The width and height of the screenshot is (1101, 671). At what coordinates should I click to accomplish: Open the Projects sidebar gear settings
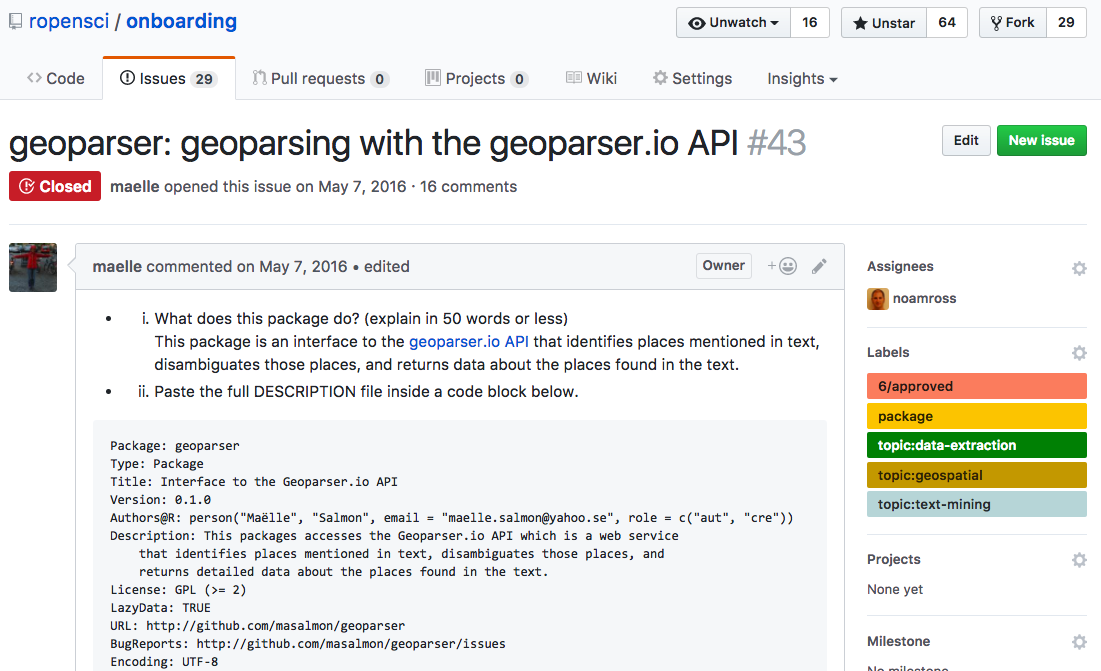tap(1079, 559)
